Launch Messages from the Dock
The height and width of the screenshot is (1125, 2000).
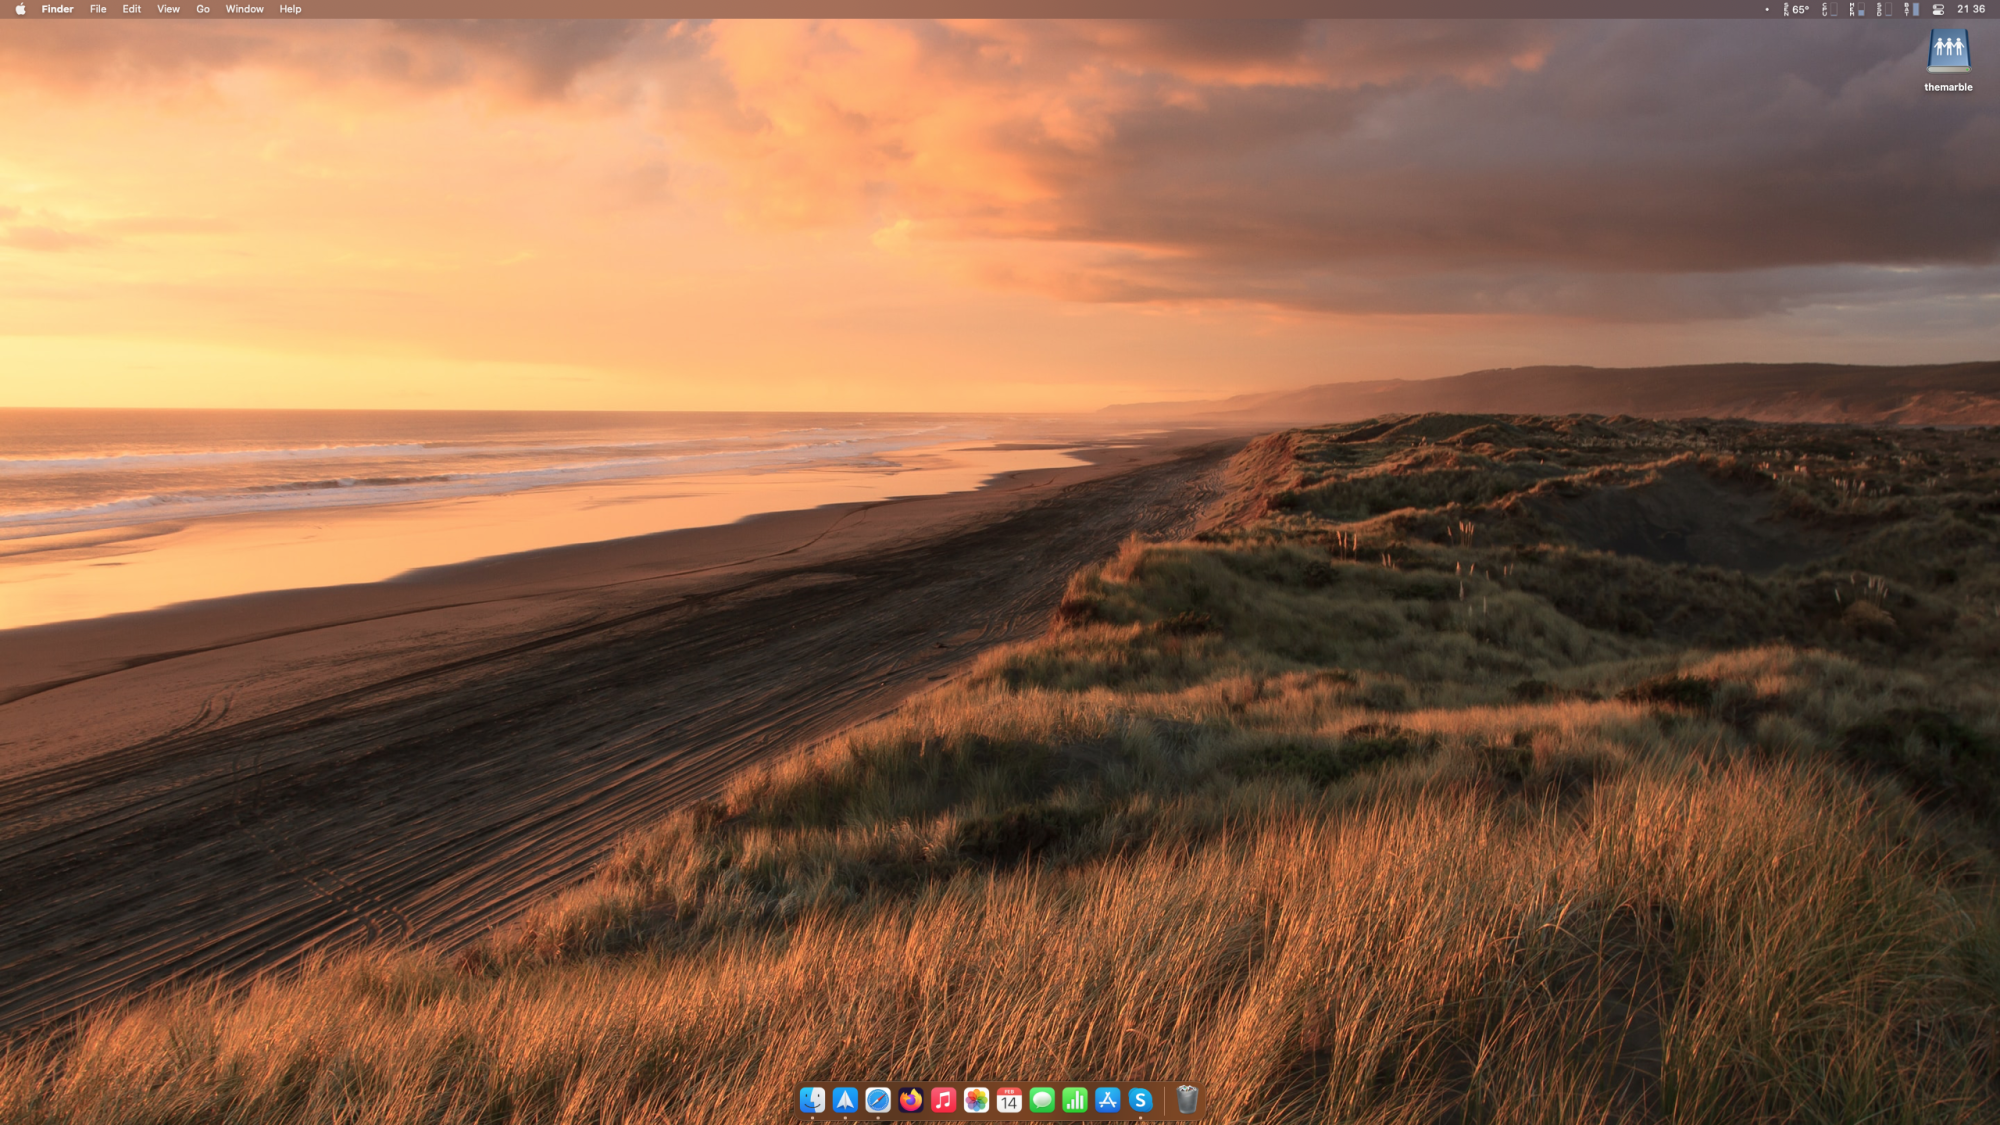pyautogui.click(x=1042, y=1100)
